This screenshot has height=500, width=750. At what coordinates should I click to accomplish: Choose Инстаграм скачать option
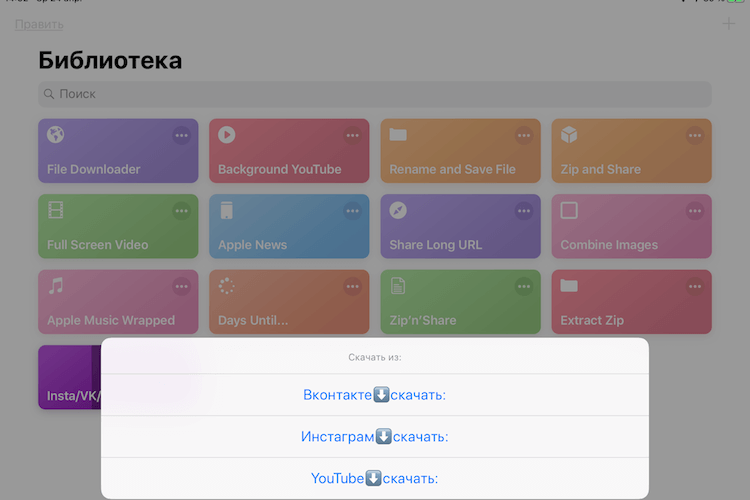pyautogui.click(x=375, y=436)
